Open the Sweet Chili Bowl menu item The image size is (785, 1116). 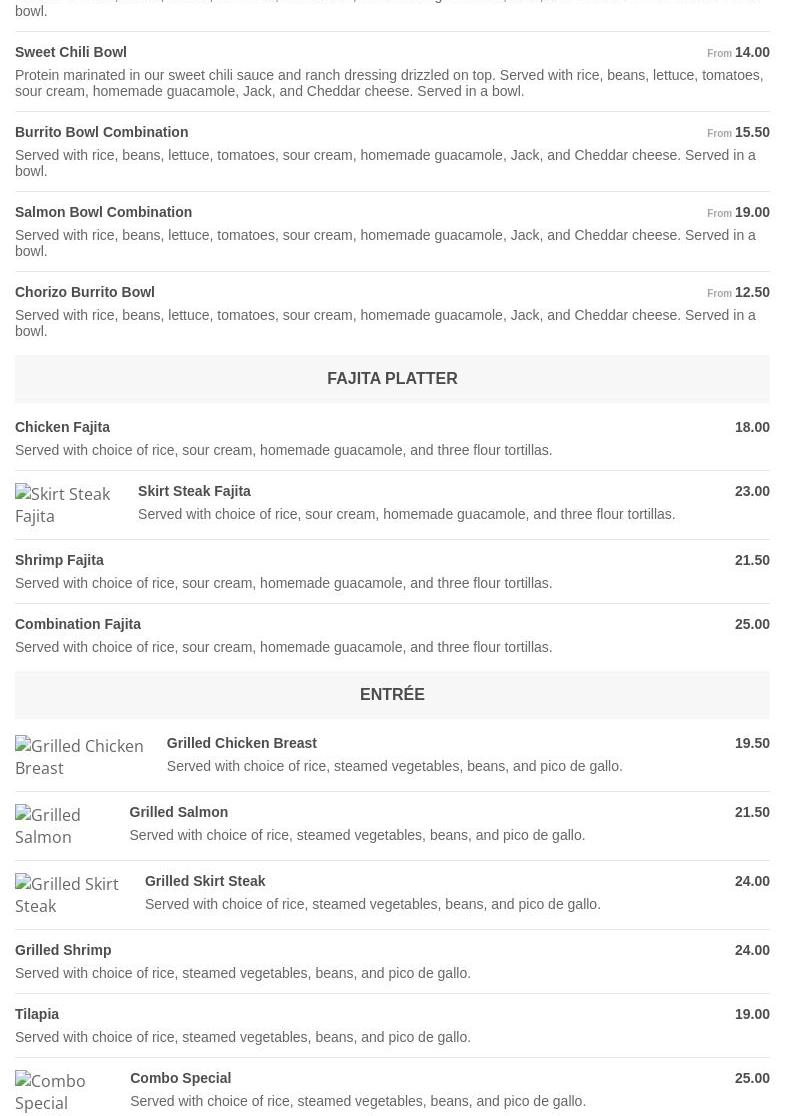(71, 52)
